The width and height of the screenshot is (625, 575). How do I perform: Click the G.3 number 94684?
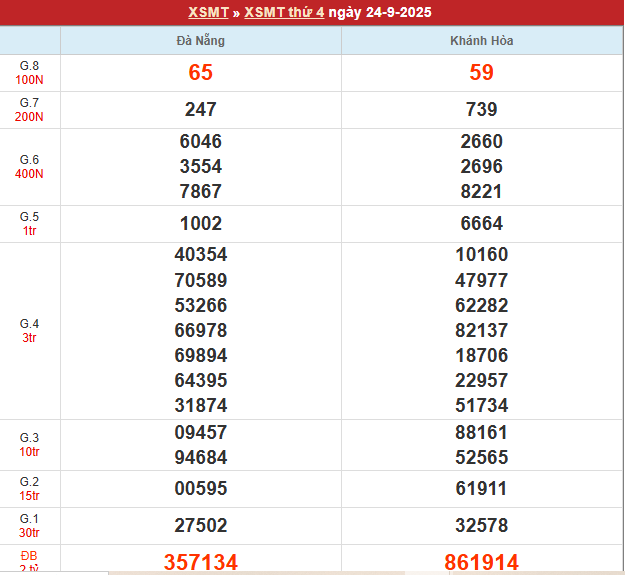[x=200, y=457]
